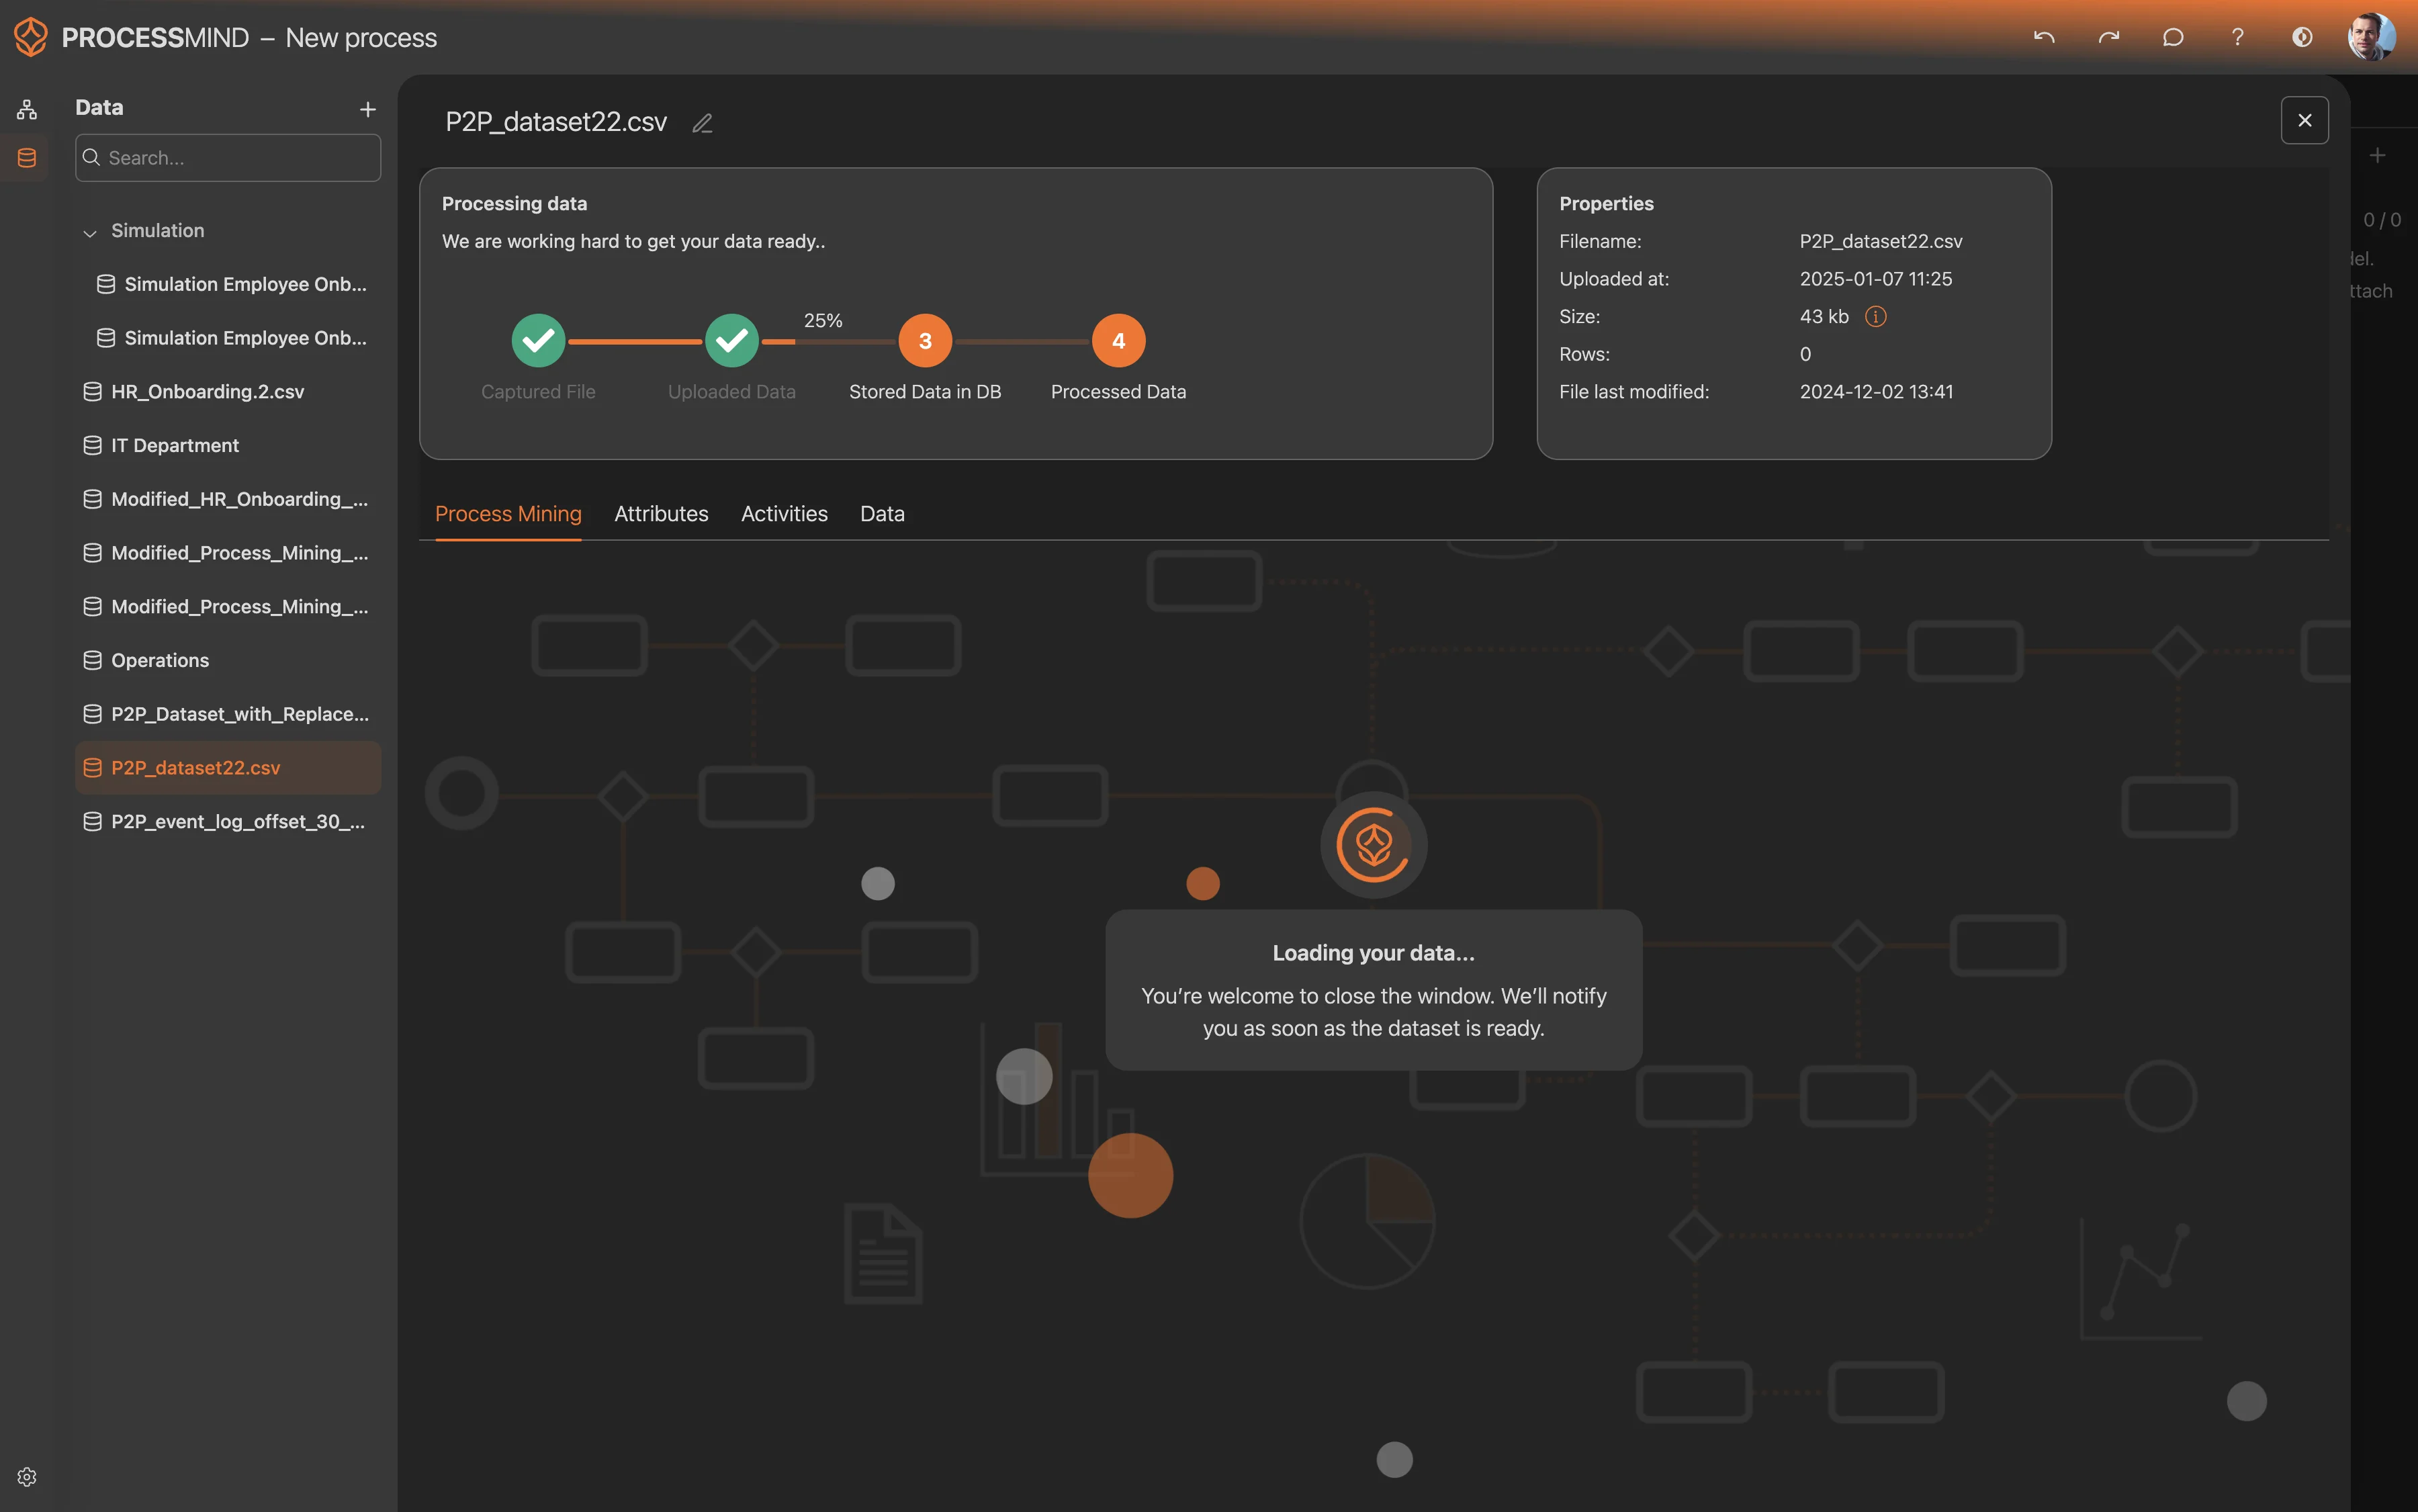Viewport: 2418px width, 1512px height.
Task: Click the pencil icon to rename dataset
Action: coord(702,123)
